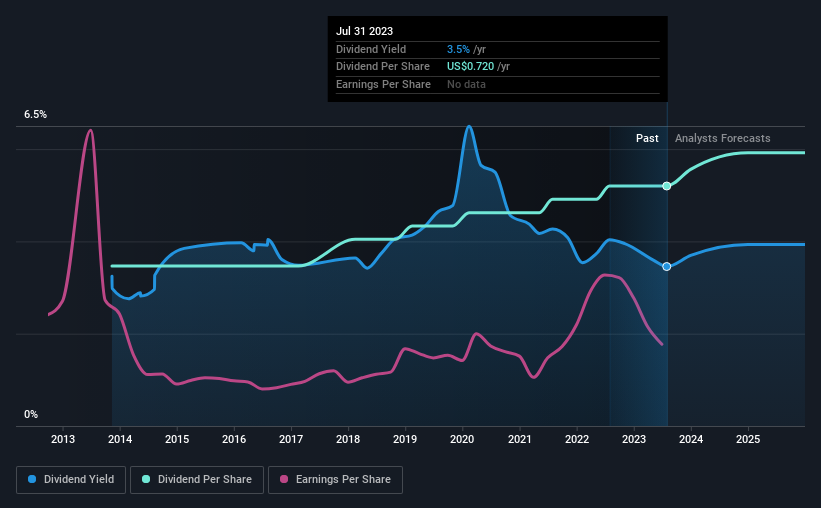Toggle the Dividend Per Share legend button
The width and height of the screenshot is (821, 508).
[197, 480]
